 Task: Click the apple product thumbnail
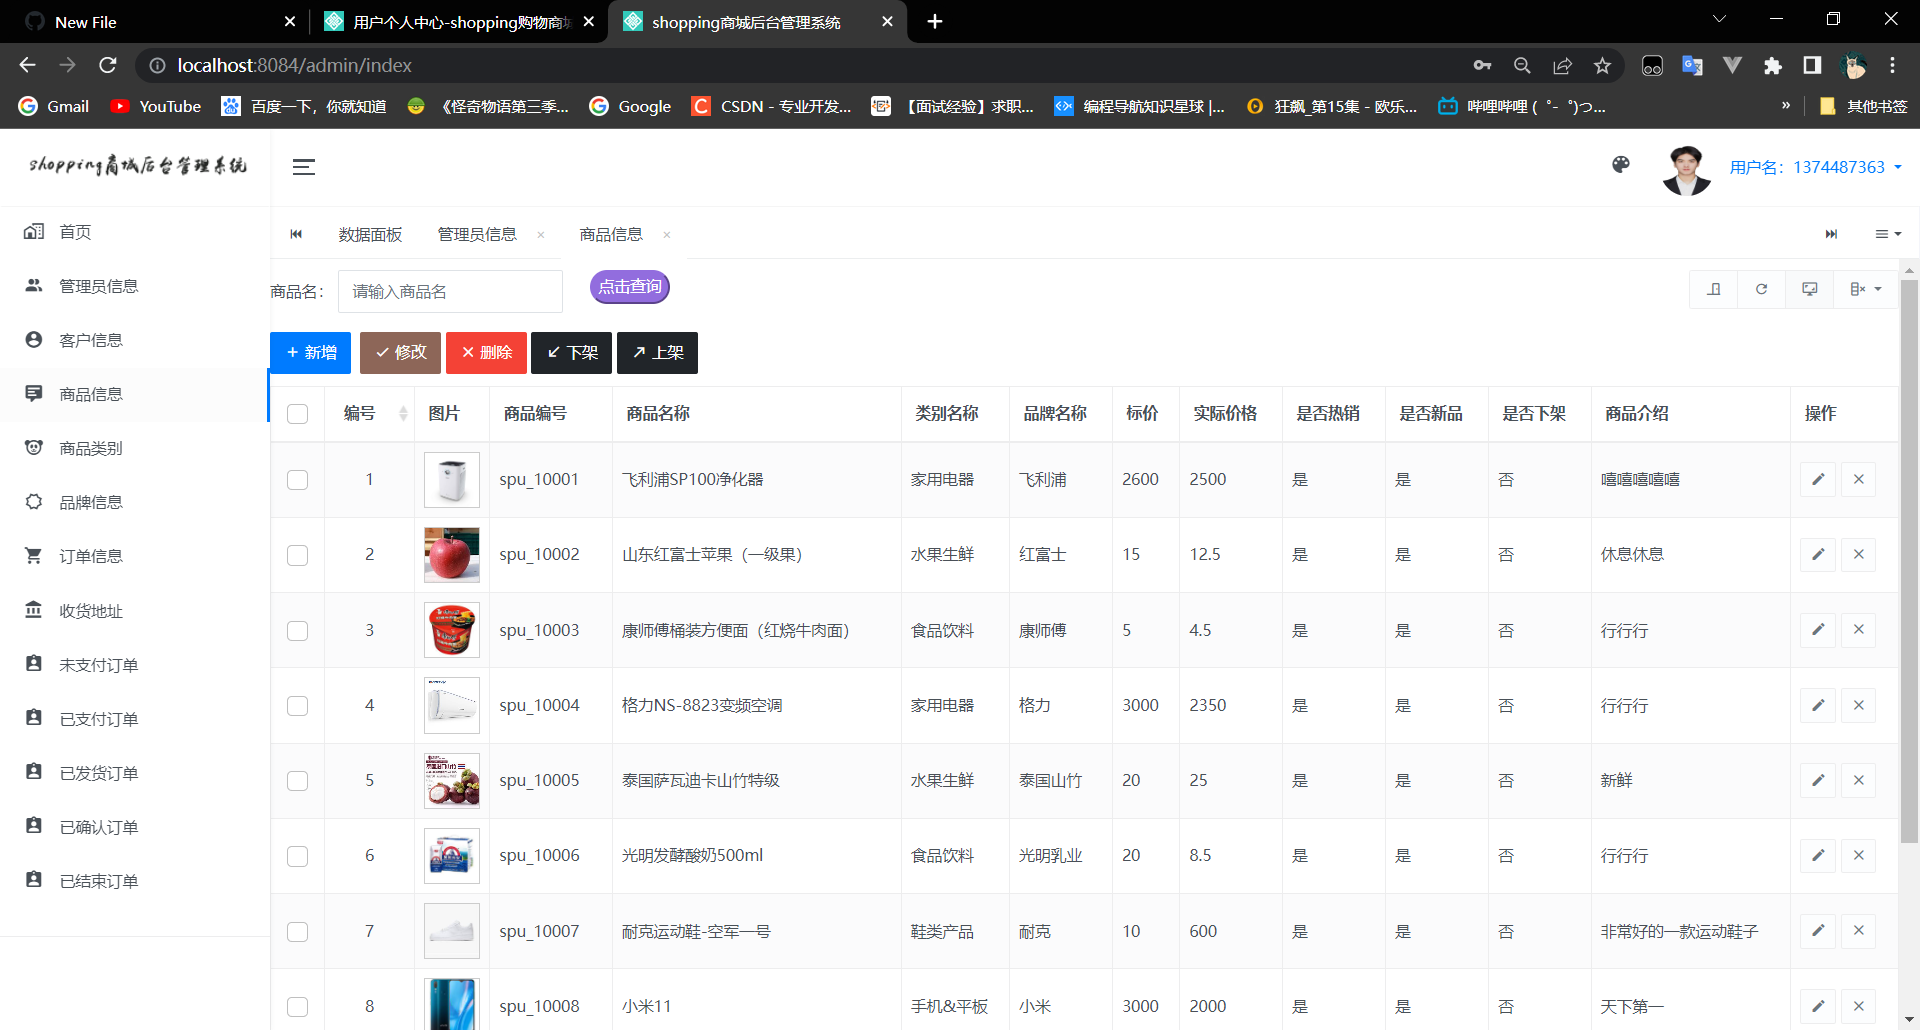click(x=452, y=554)
